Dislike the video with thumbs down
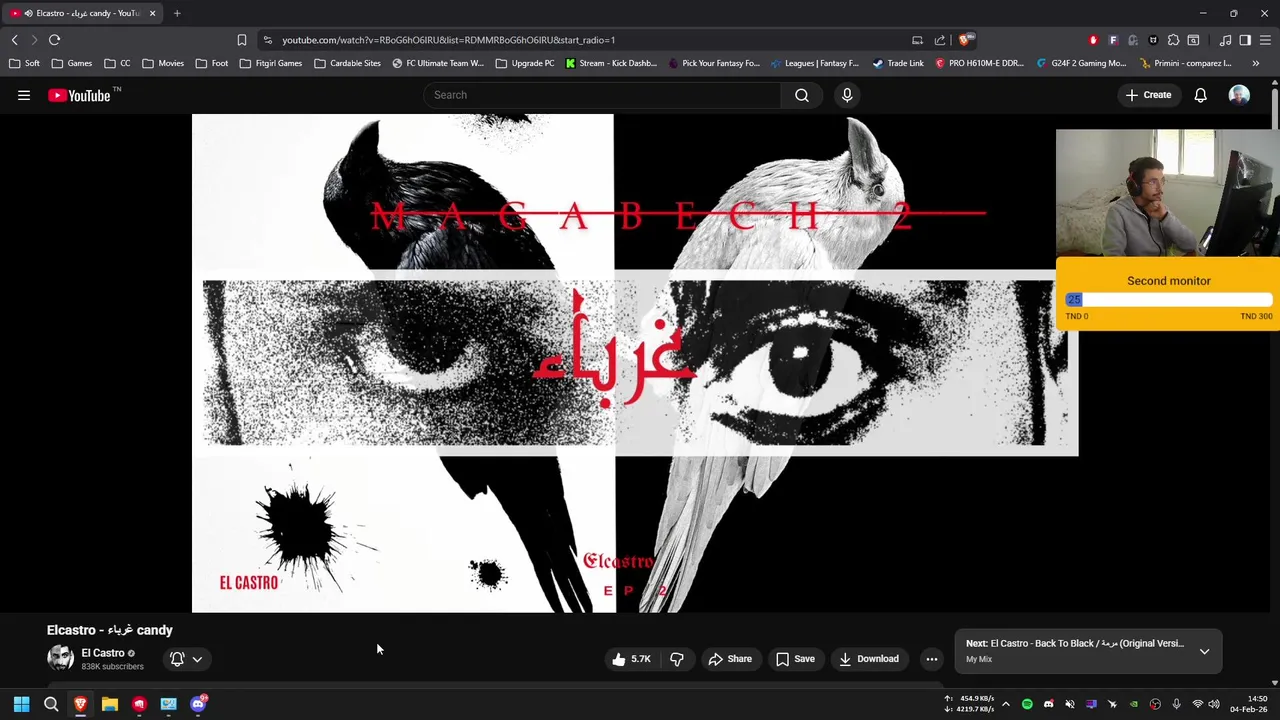1280x720 pixels. (677, 659)
